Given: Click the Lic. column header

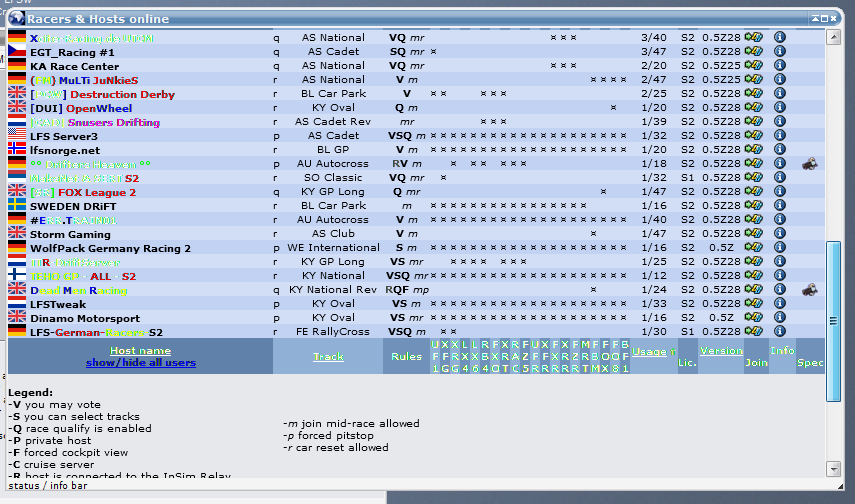Looking at the screenshot, I should (687, 363).
